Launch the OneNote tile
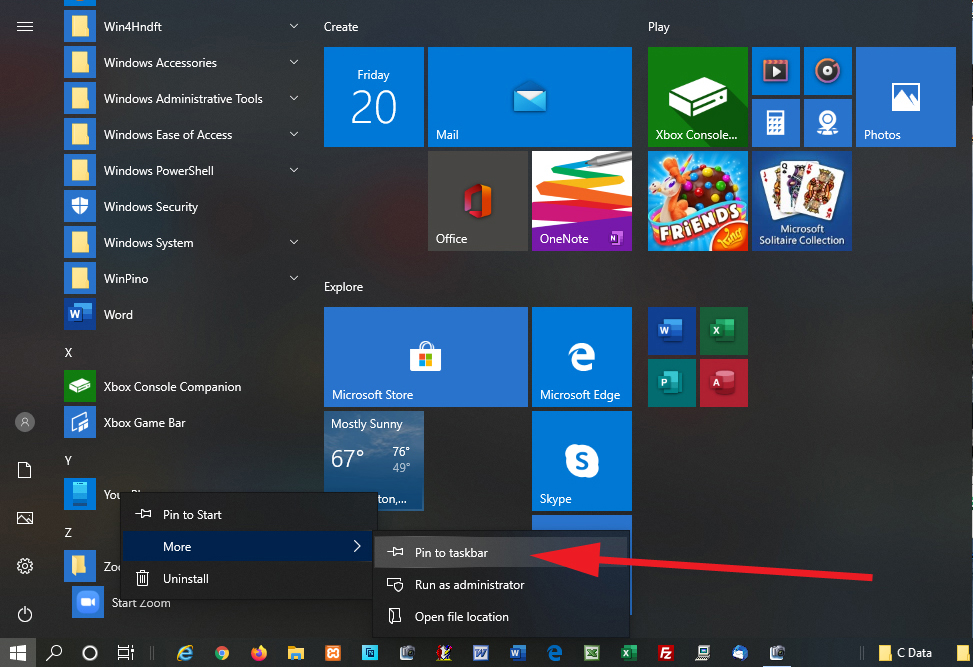 coord(581,201)
